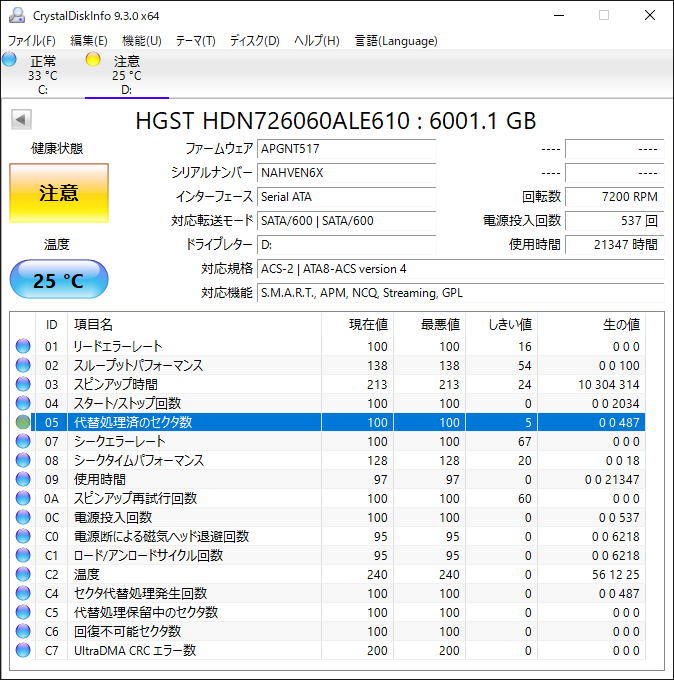The image size is (674, 680).
Task: Select drive D: 注意 25 °C tab
Action: point(127,75)
